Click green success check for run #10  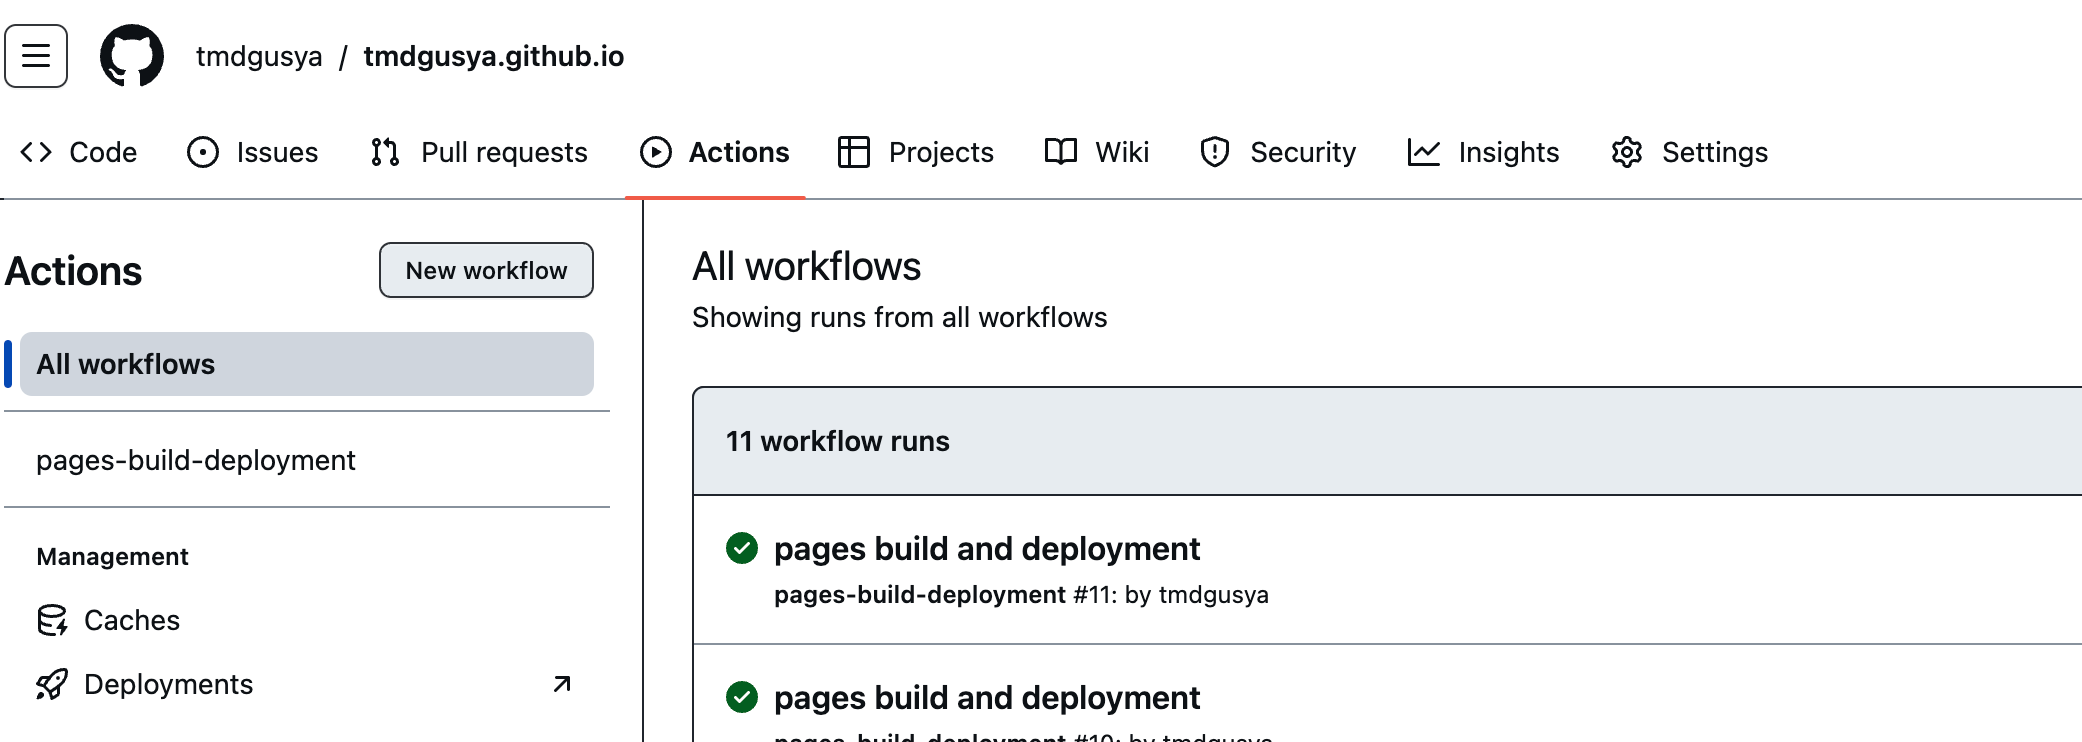(x=742, y=697)
